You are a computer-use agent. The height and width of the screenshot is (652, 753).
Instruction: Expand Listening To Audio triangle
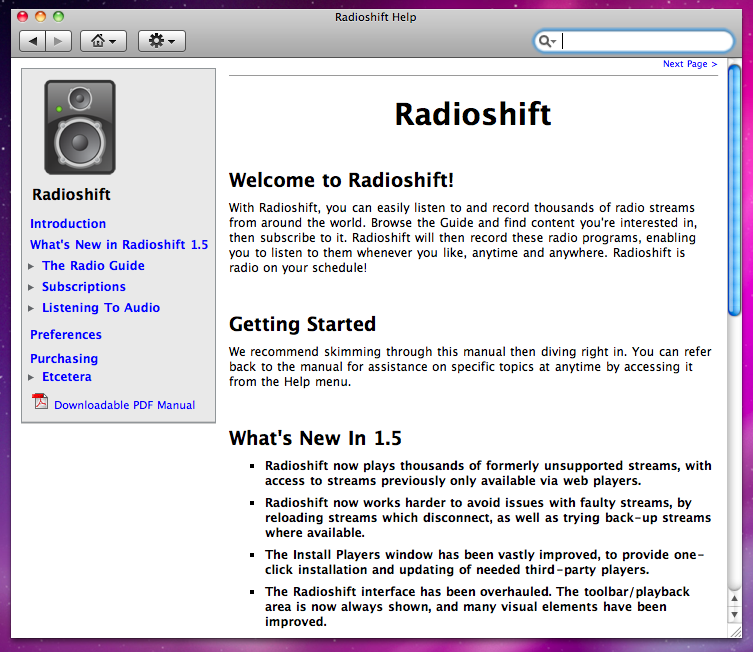31,309
